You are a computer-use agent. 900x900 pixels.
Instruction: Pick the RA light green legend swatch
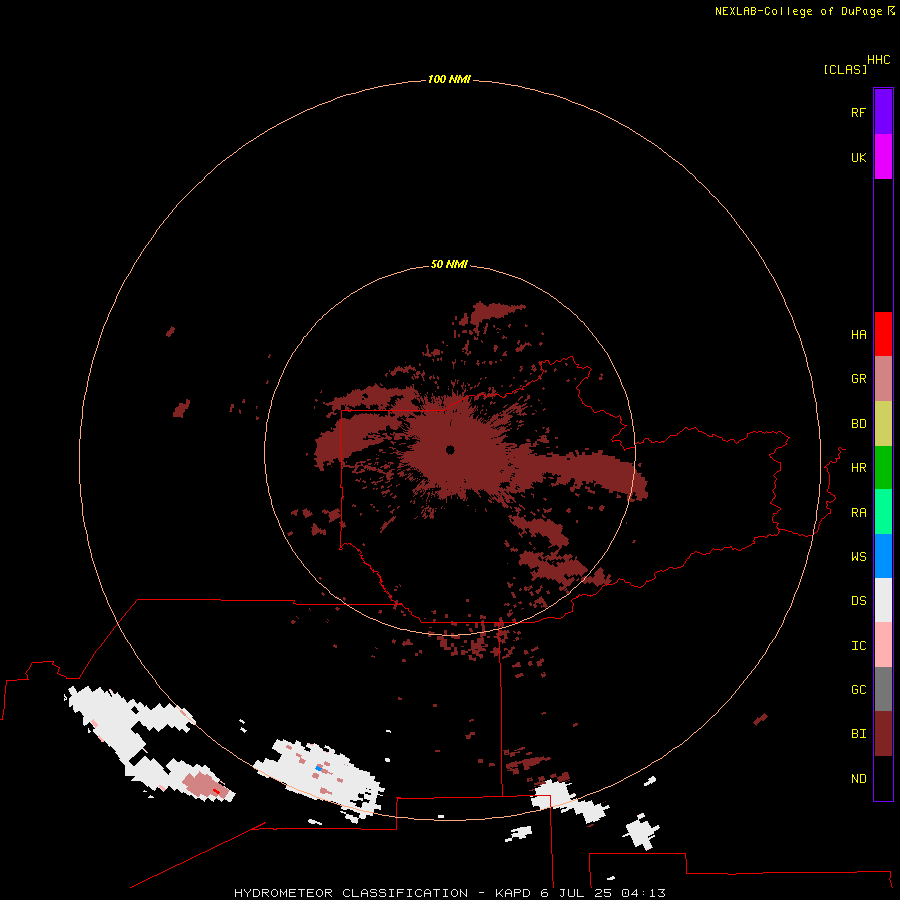883,512
